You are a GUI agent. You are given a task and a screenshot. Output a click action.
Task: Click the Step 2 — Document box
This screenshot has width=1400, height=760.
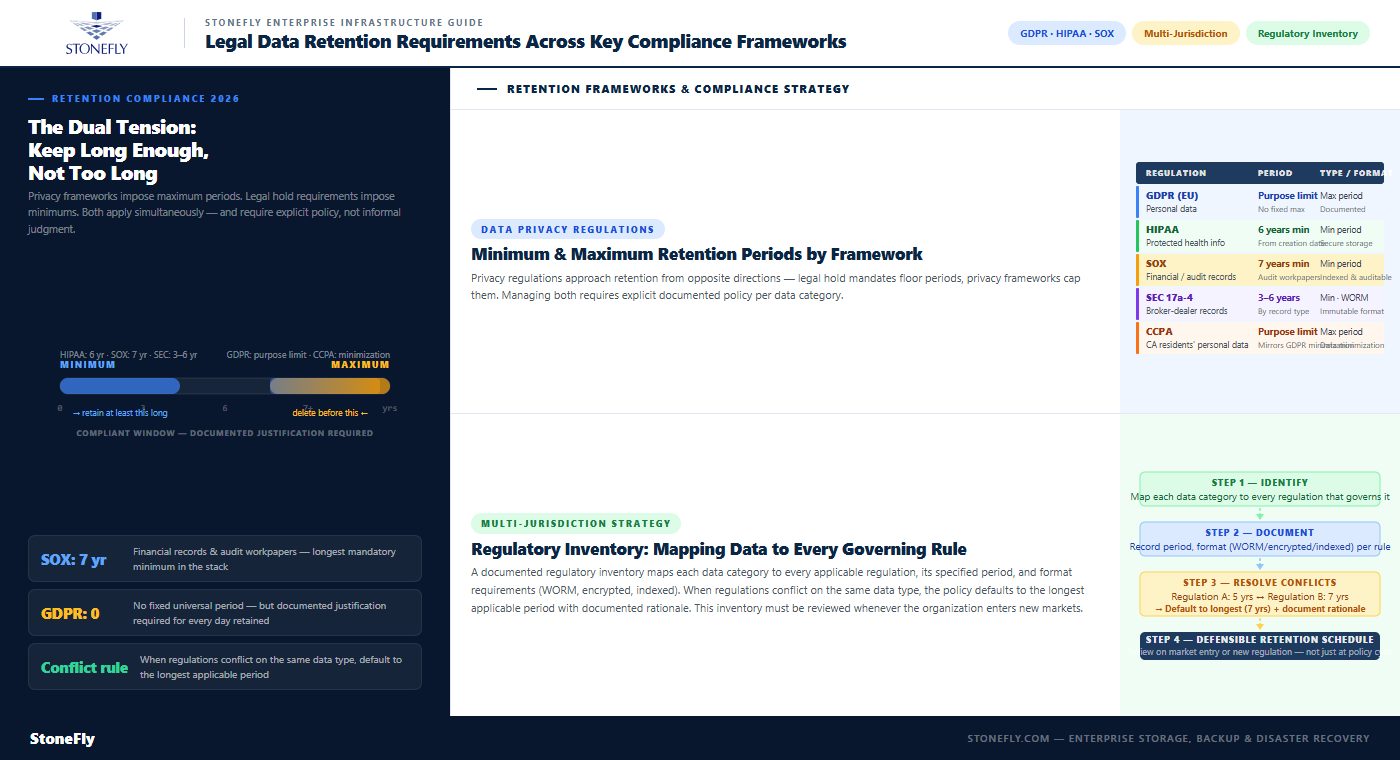(x=1260, y=539)
